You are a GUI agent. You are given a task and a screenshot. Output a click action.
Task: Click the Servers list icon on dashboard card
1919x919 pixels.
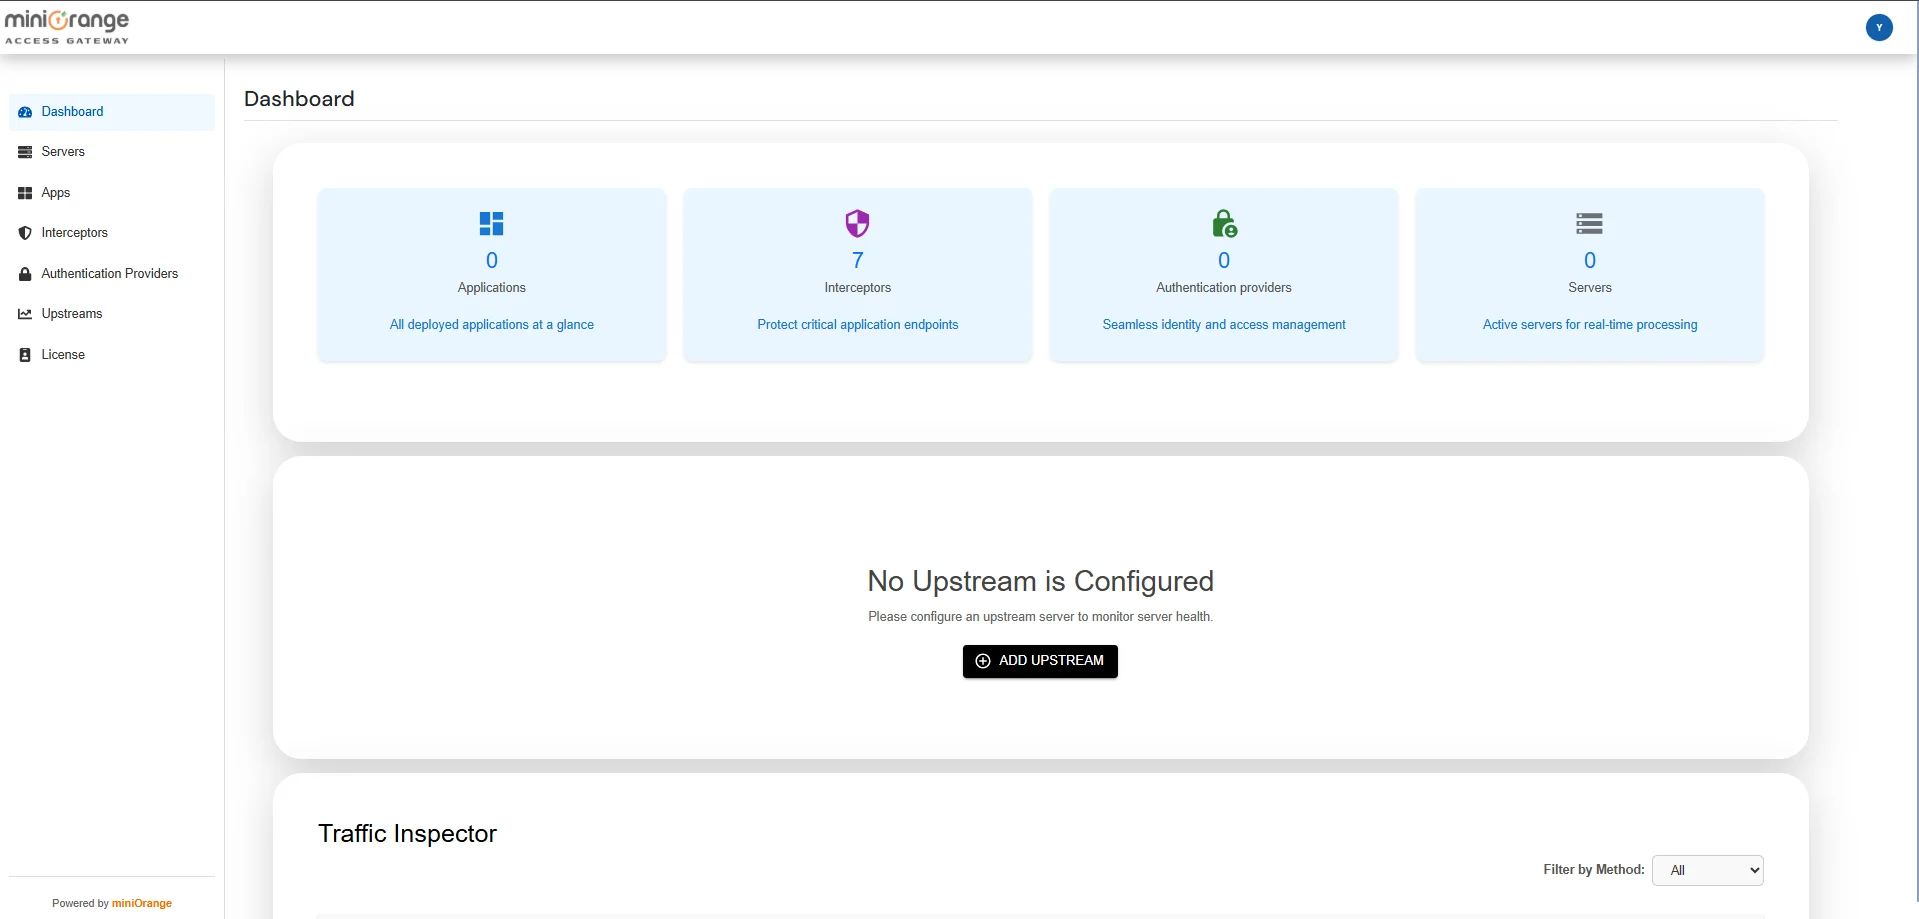pos(1589,223)
